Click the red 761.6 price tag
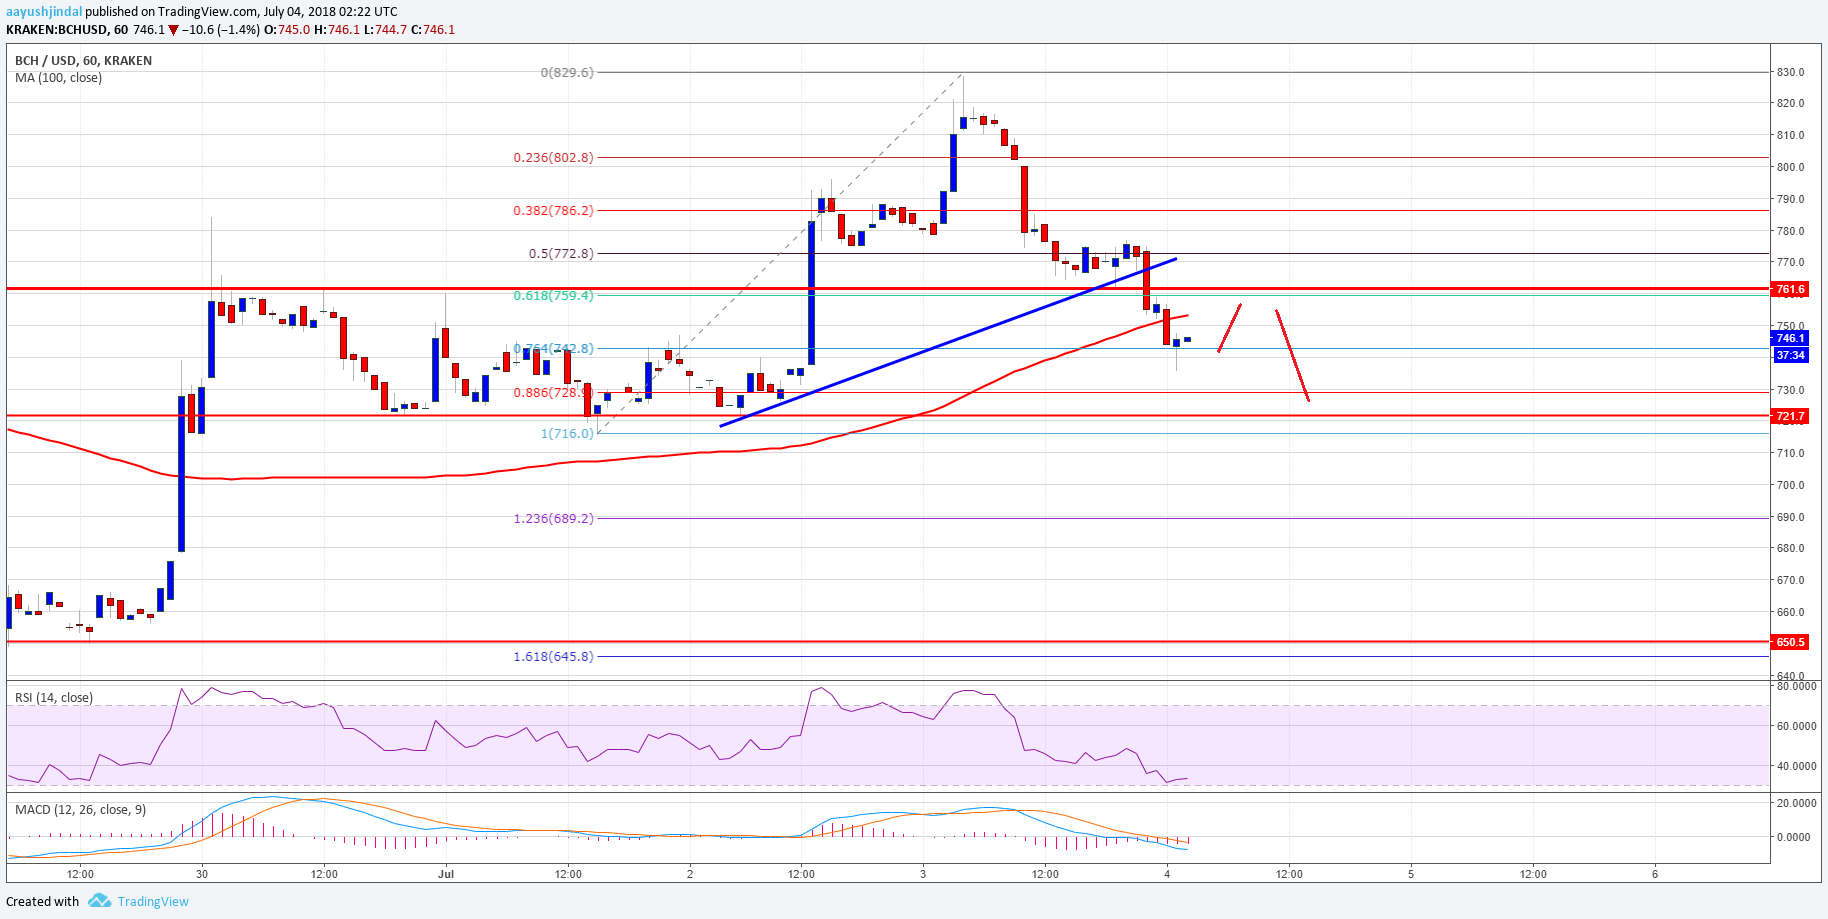This screenshot has width=1828, height=919. [1789, 290]
